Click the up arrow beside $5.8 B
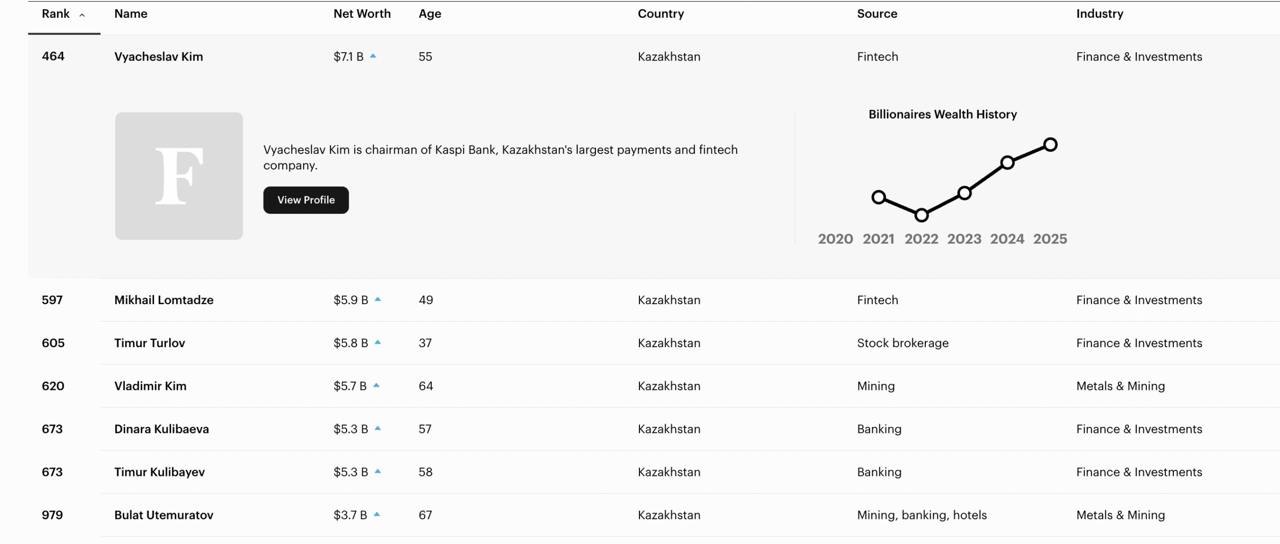This screenshot has height=544, width=1280. 378,343
